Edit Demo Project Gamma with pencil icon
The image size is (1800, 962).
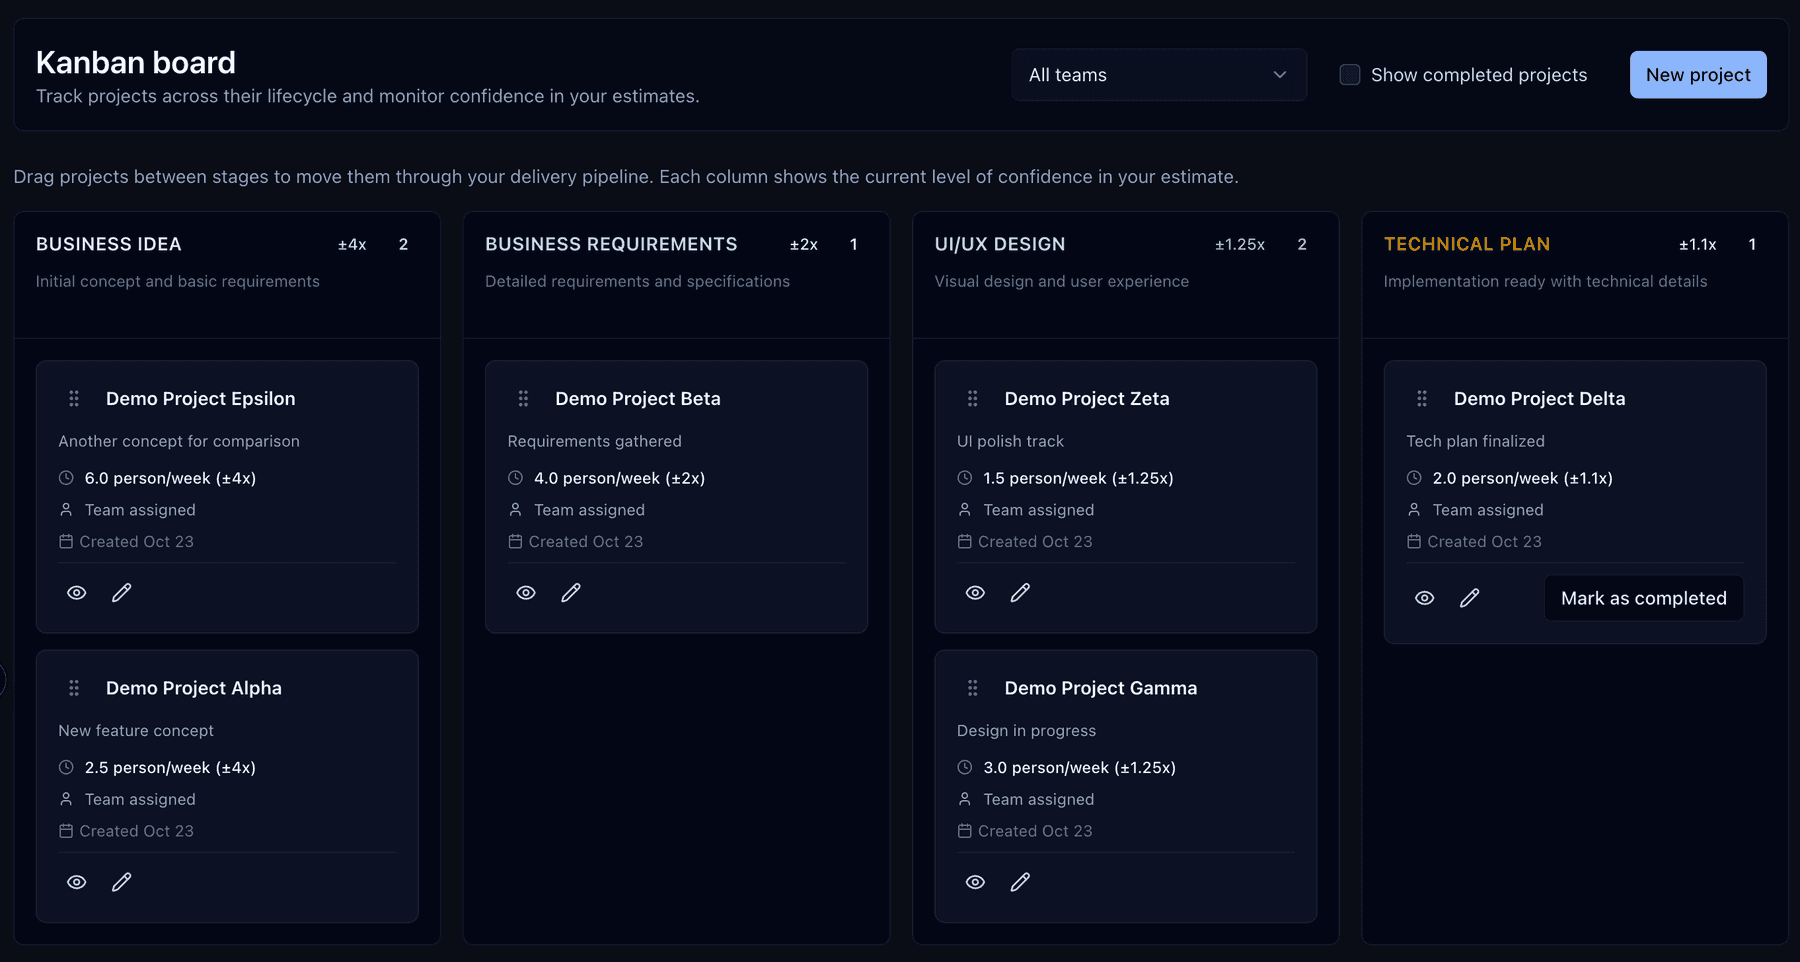(1019, 882)
